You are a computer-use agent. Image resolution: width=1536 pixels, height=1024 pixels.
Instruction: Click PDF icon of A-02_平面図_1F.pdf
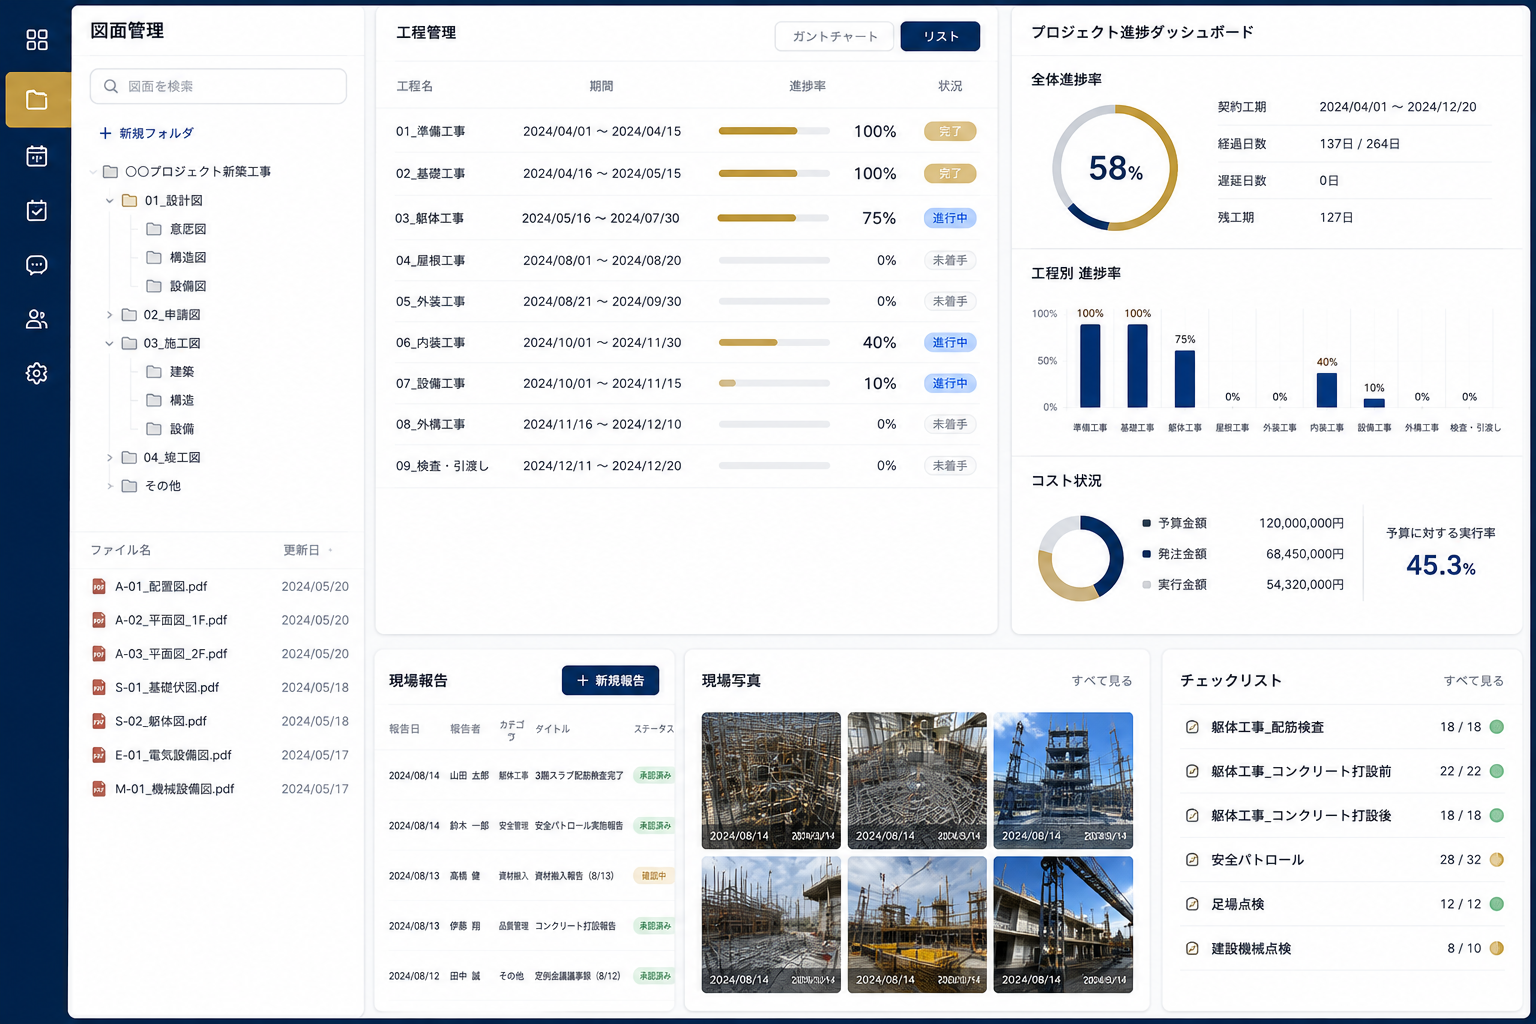pyautogui.click(x=99, y=620)
